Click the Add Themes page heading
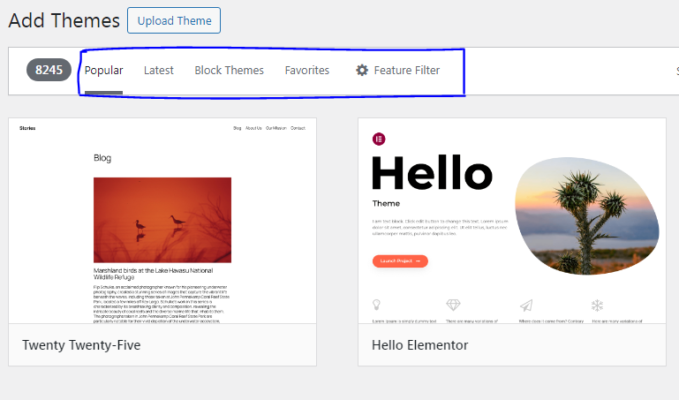 (x=64, y=20)
